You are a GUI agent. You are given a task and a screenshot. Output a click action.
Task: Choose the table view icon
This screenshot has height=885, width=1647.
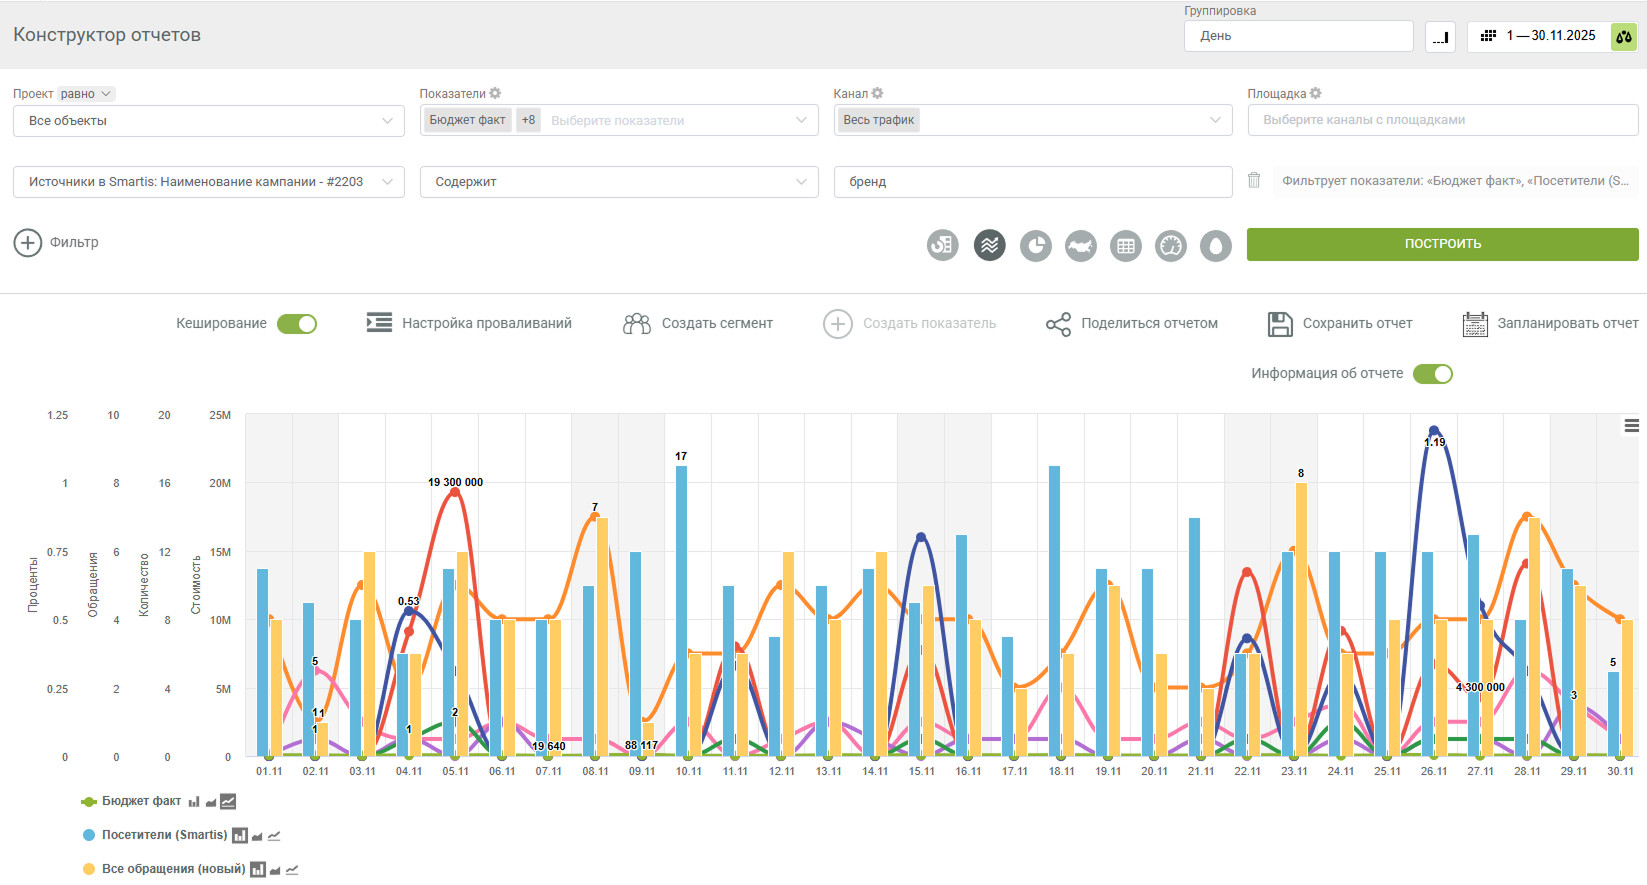pyautogui.click(x=1126, y=245)
